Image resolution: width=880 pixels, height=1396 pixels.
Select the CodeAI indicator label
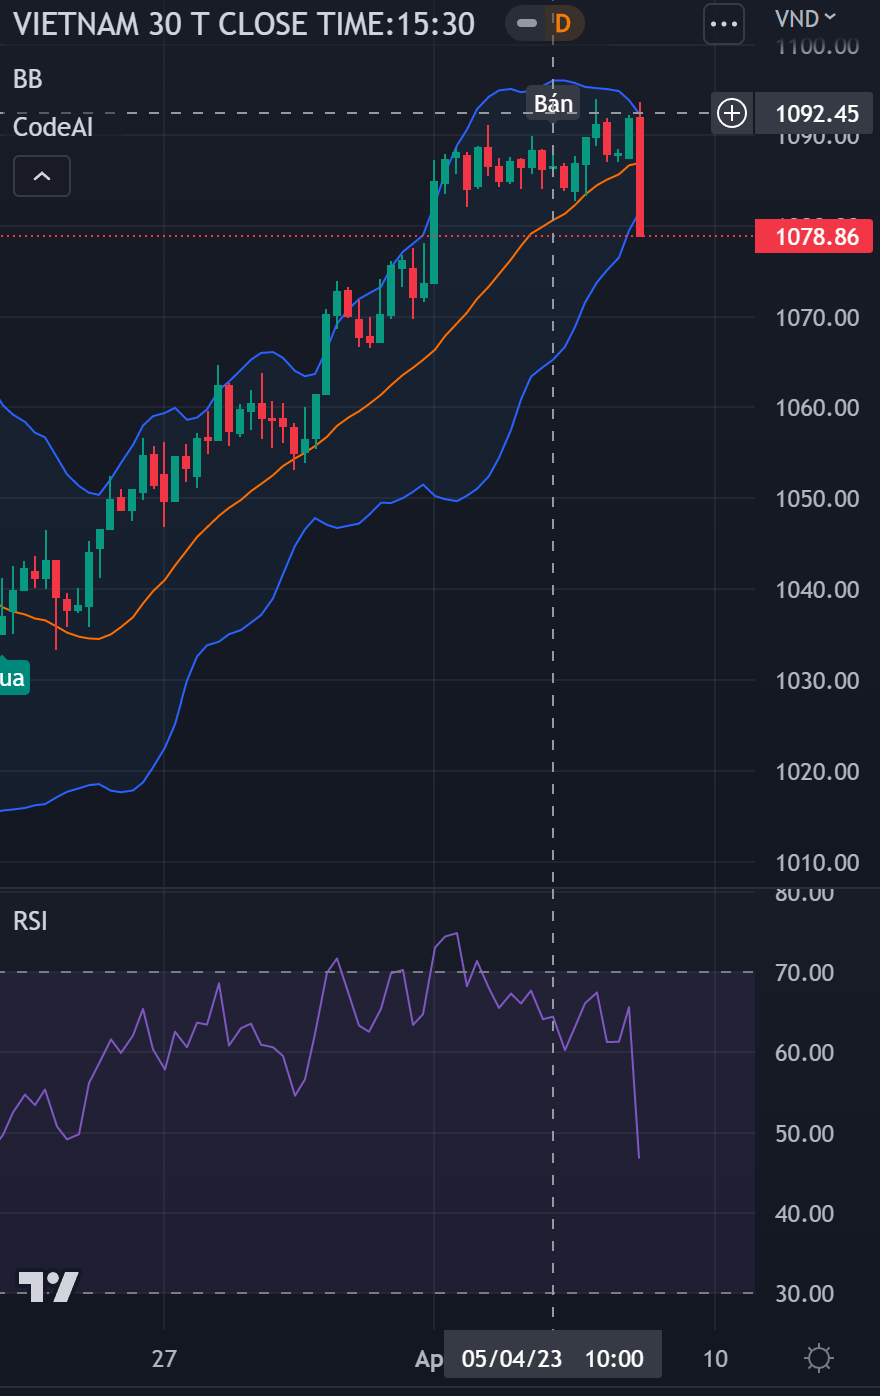tap(53, 127)
